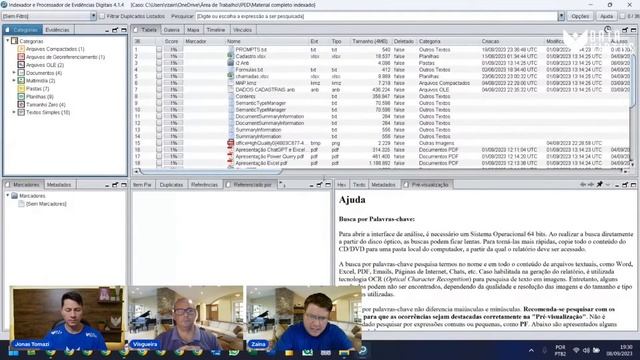Switch to the Vínculos tab
This screenshot has height=360, width=640.
tap(242, 30)
